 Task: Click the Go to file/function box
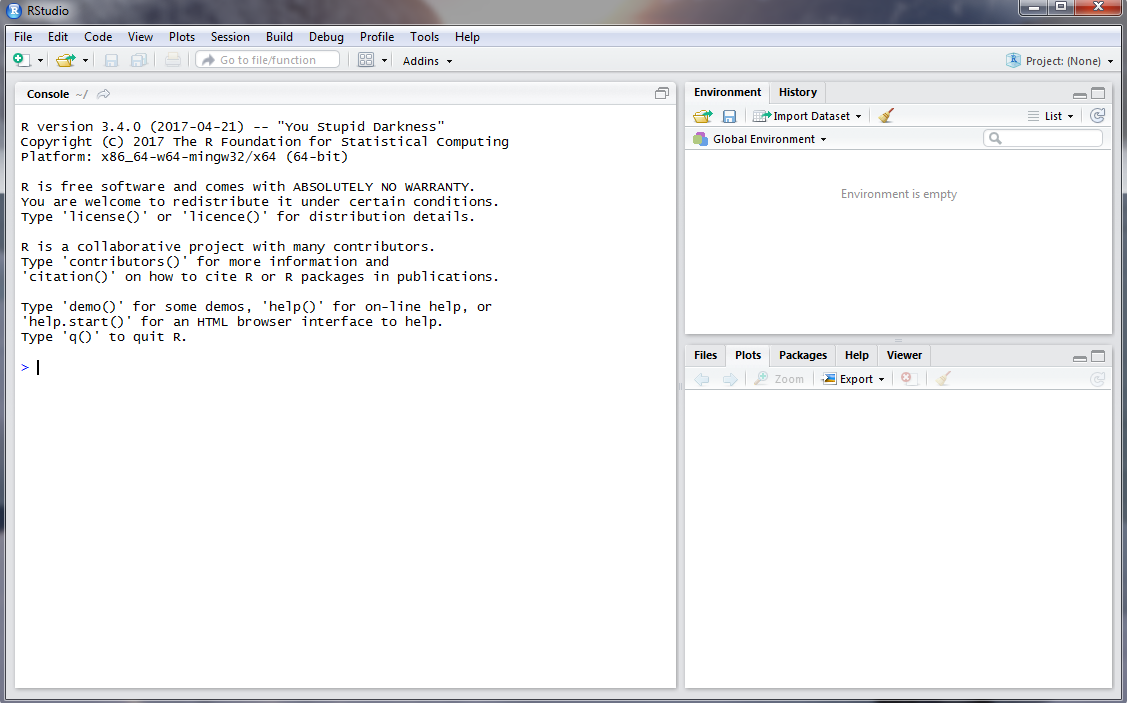pos(268,60)
